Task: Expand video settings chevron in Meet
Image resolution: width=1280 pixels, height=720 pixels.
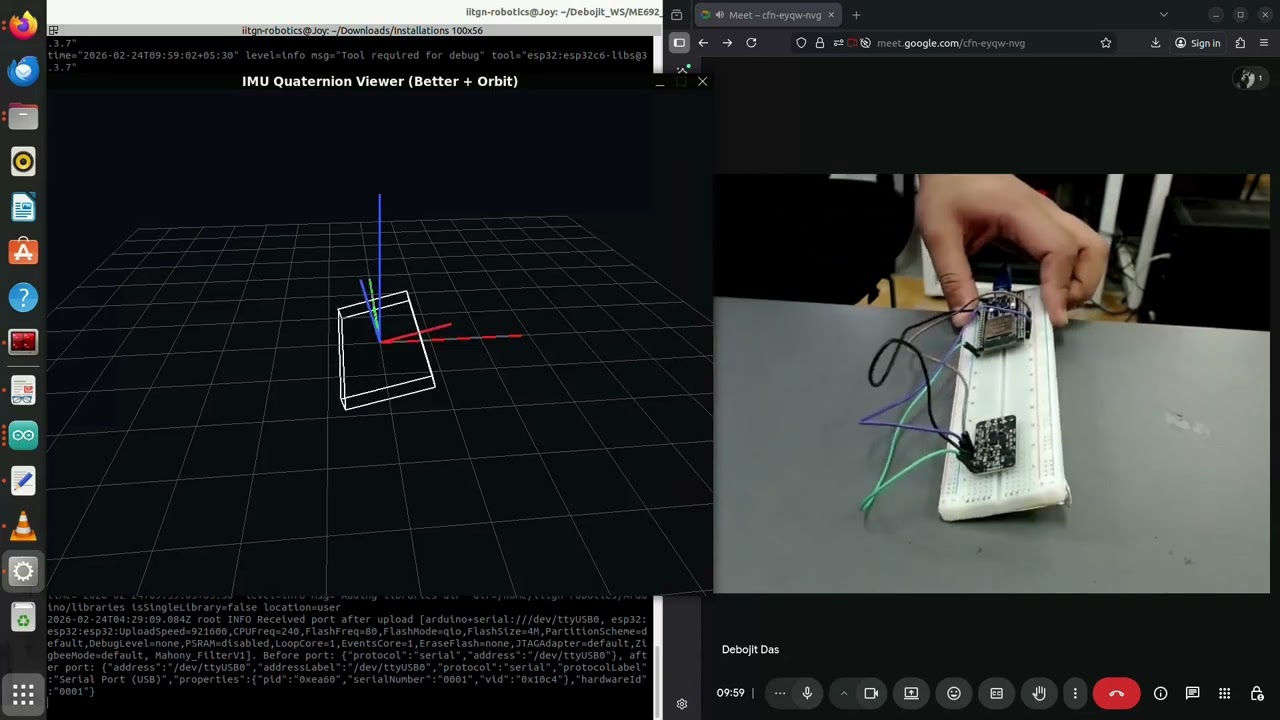Action: [x=844, y=693]
